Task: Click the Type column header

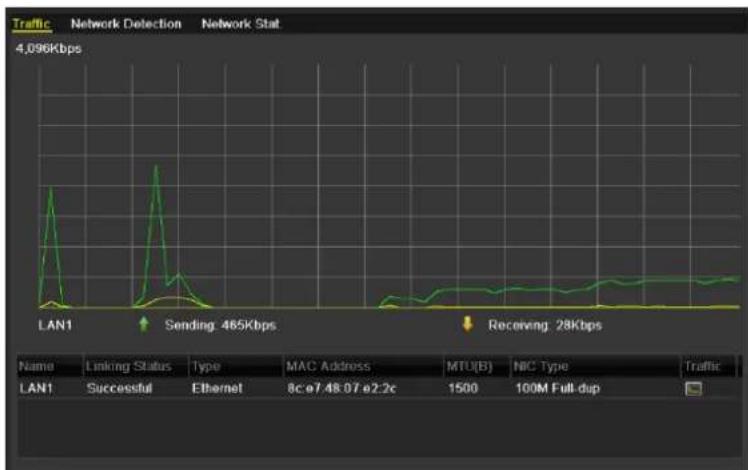Action: pyautogui.click(x=236, y=366)
